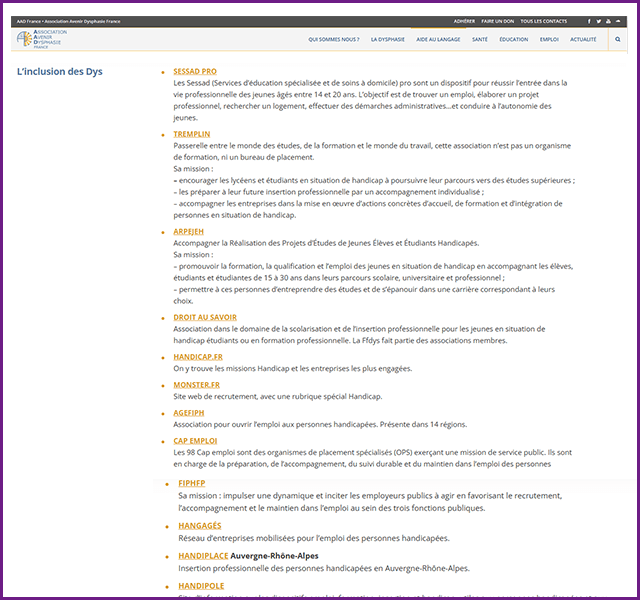Visit the HANDICAP.FR link
The height and width of the screenshot is (600, 640).
[198, 357]
